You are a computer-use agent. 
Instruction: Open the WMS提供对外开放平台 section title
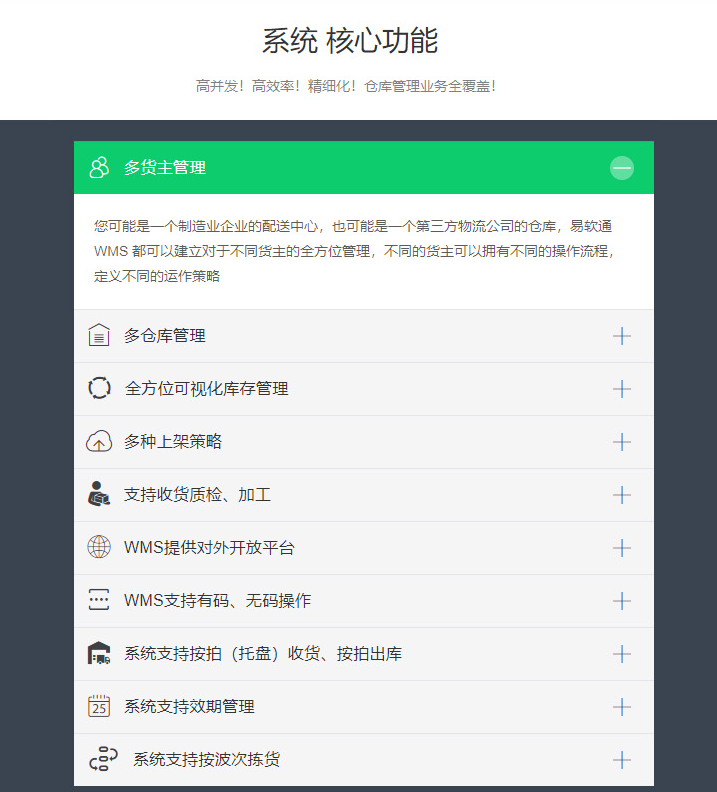209,548
